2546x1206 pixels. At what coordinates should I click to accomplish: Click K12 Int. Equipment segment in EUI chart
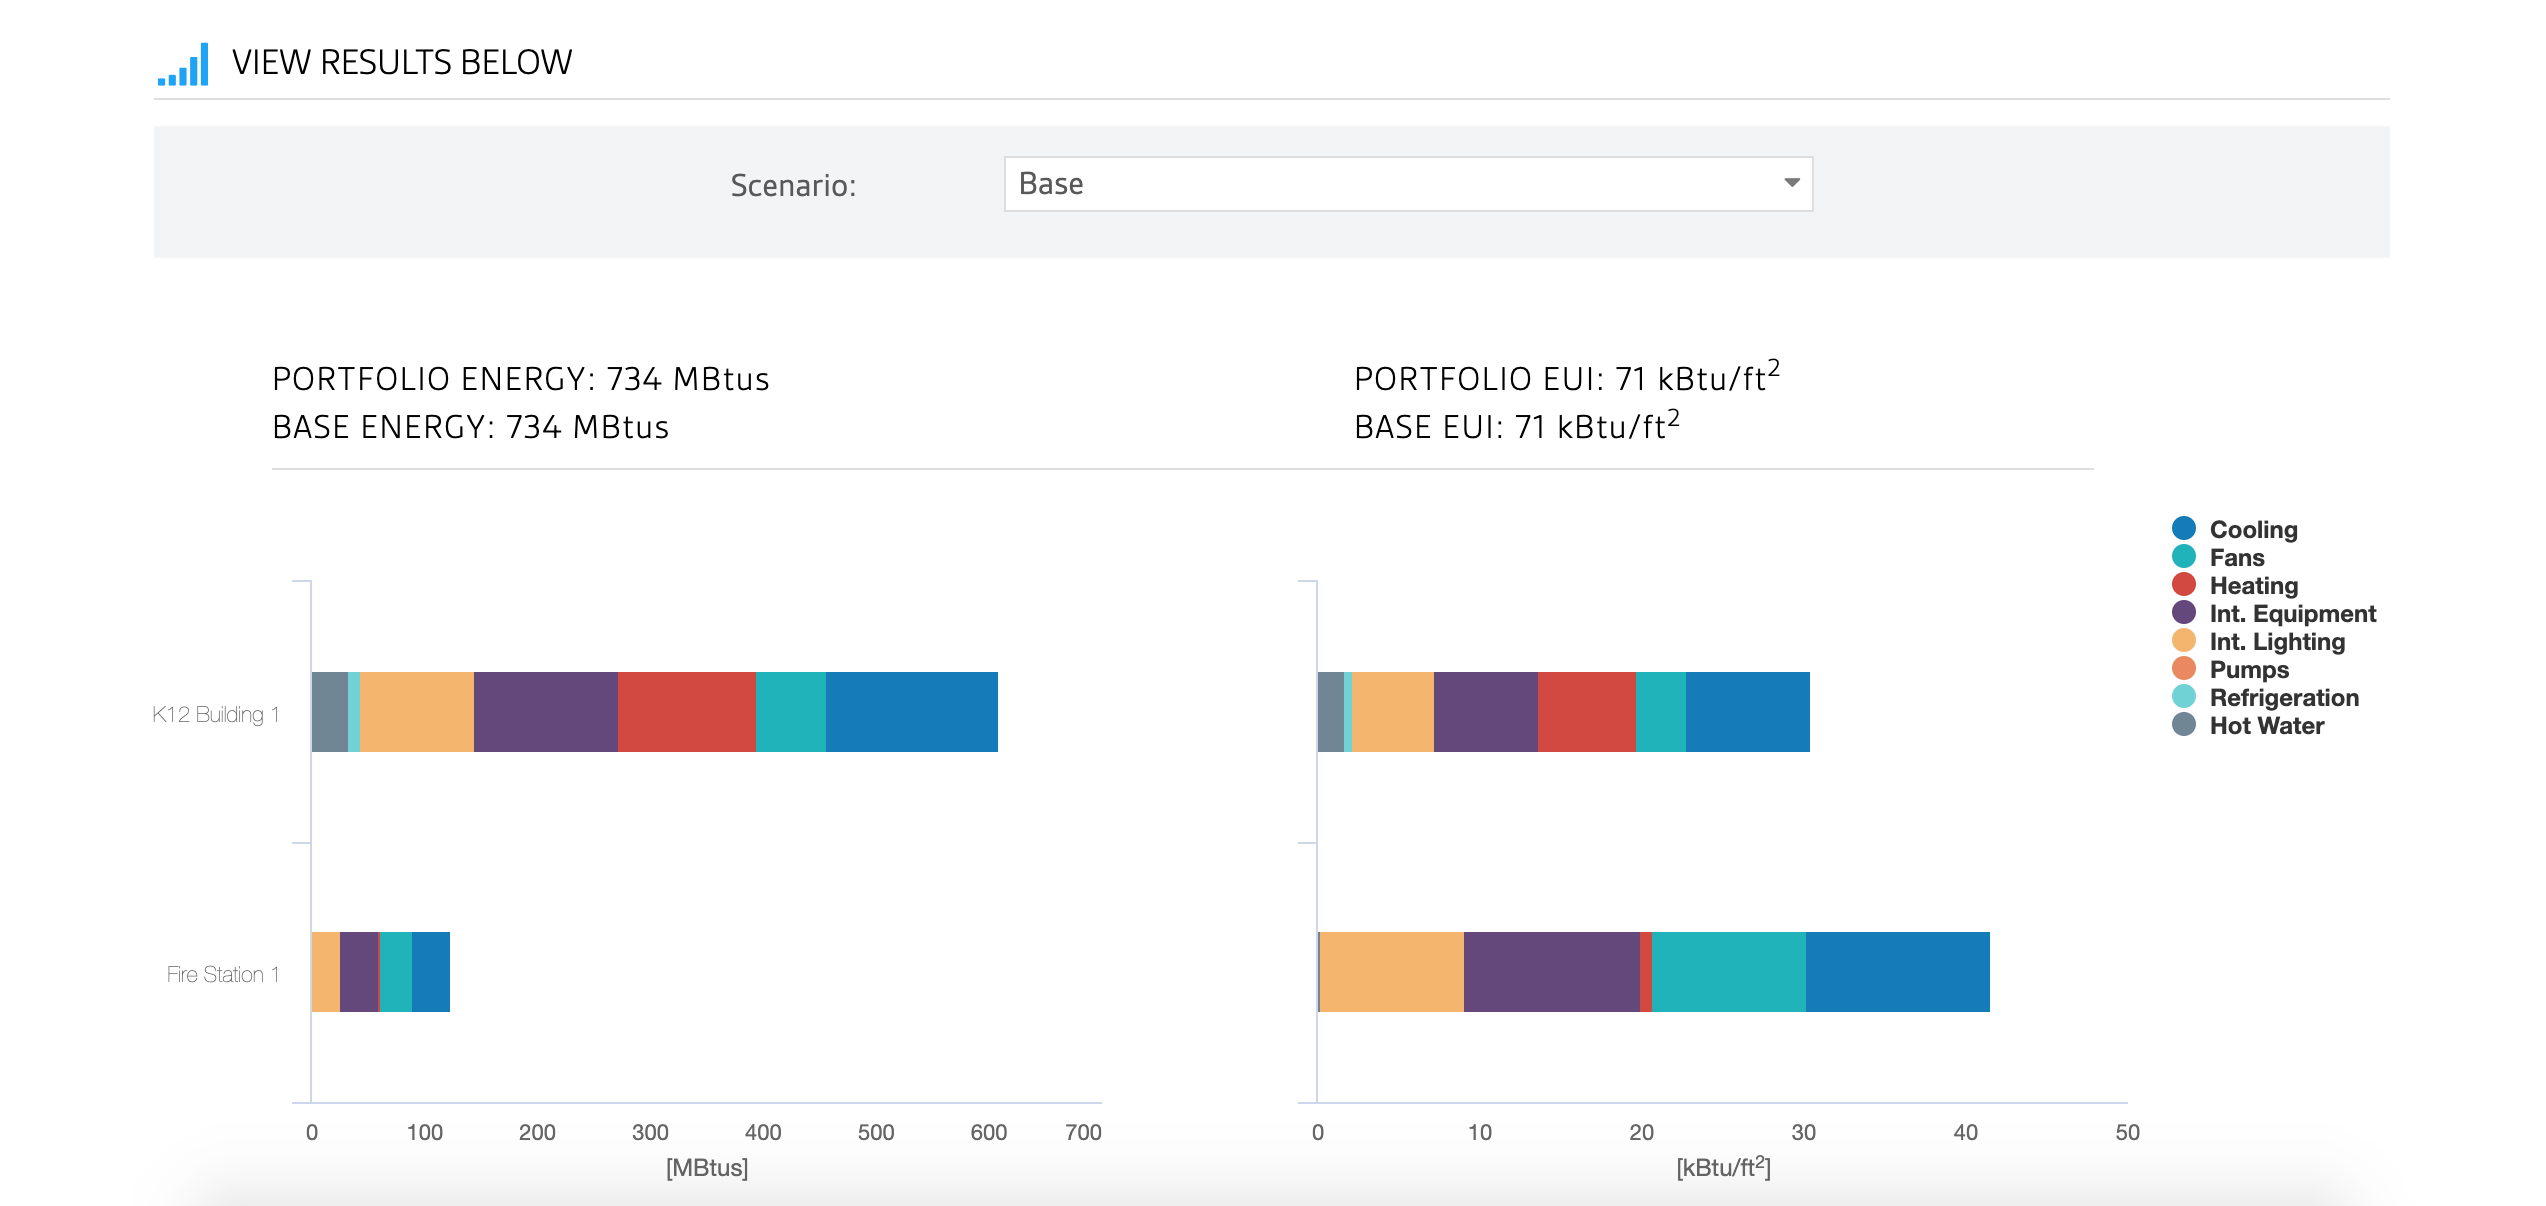click(1485, 712)
